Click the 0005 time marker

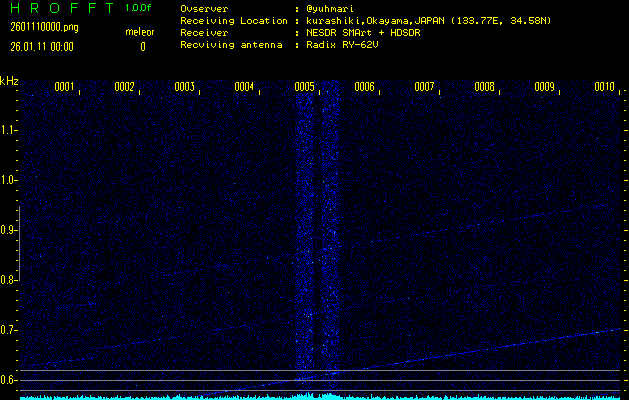point(305,87)
